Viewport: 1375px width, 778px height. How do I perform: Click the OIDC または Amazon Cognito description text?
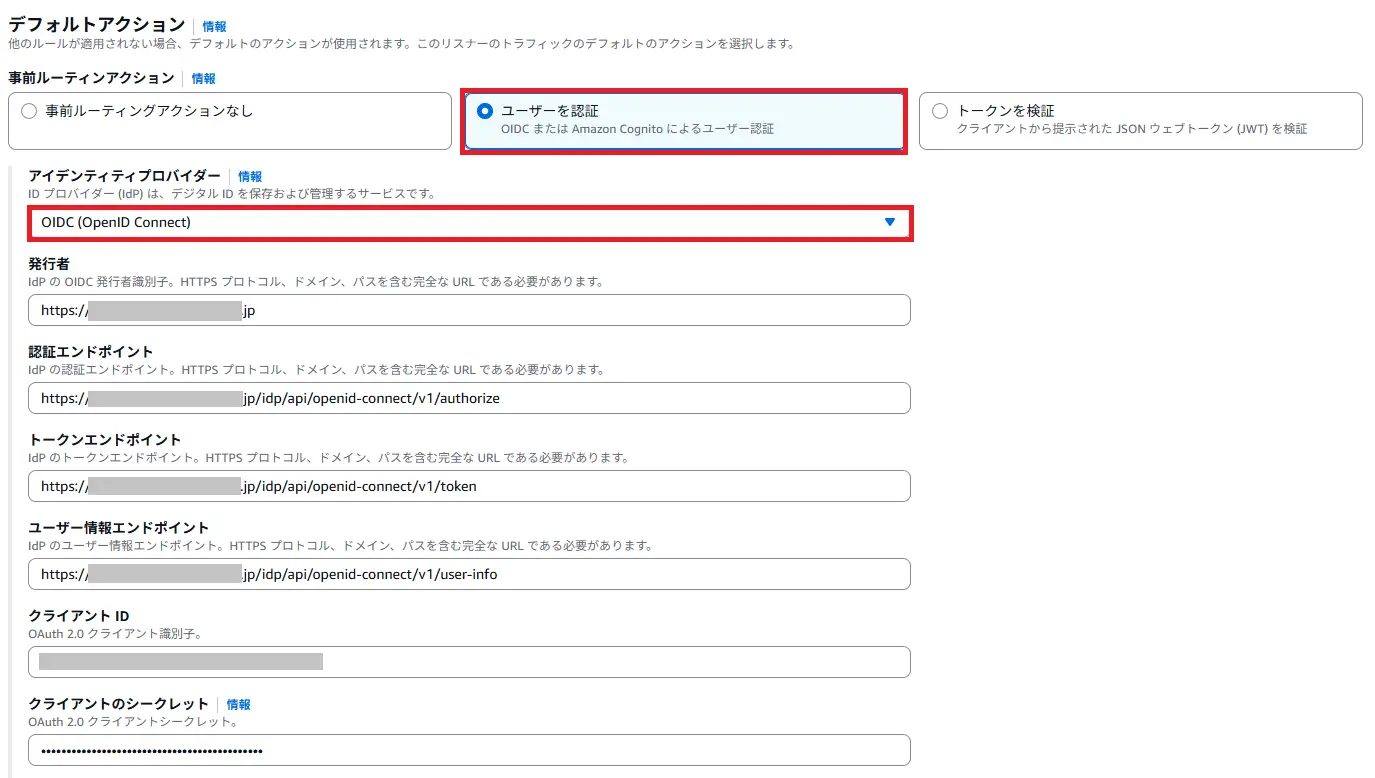point(637,129)
